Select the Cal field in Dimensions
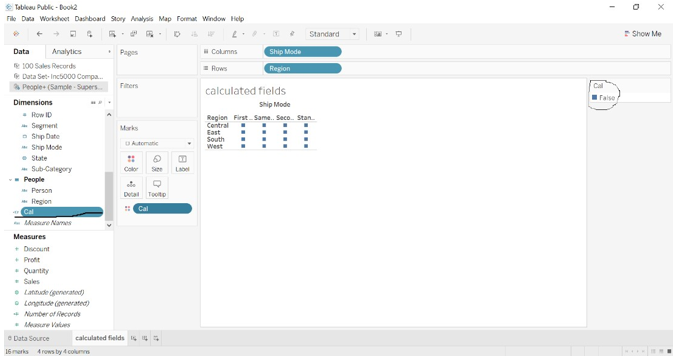The height and width of the screenshot is (360, 676). [x=63, y=212]
